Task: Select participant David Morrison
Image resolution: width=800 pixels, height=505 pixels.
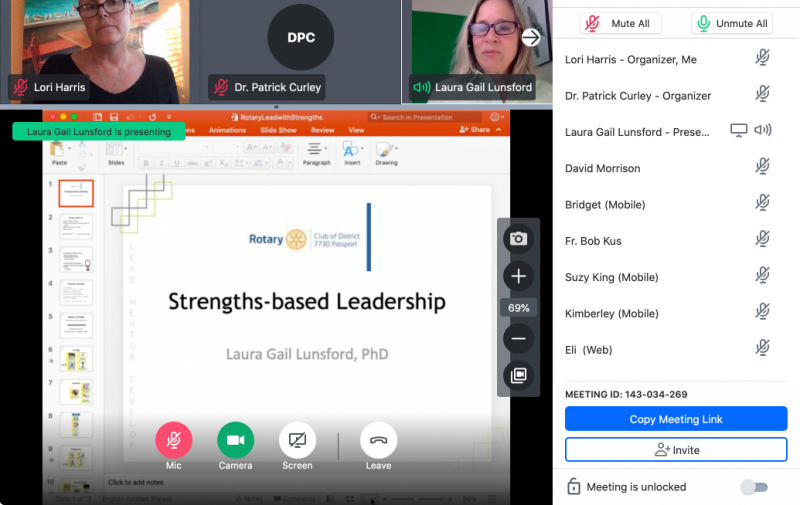Action: 603,168
